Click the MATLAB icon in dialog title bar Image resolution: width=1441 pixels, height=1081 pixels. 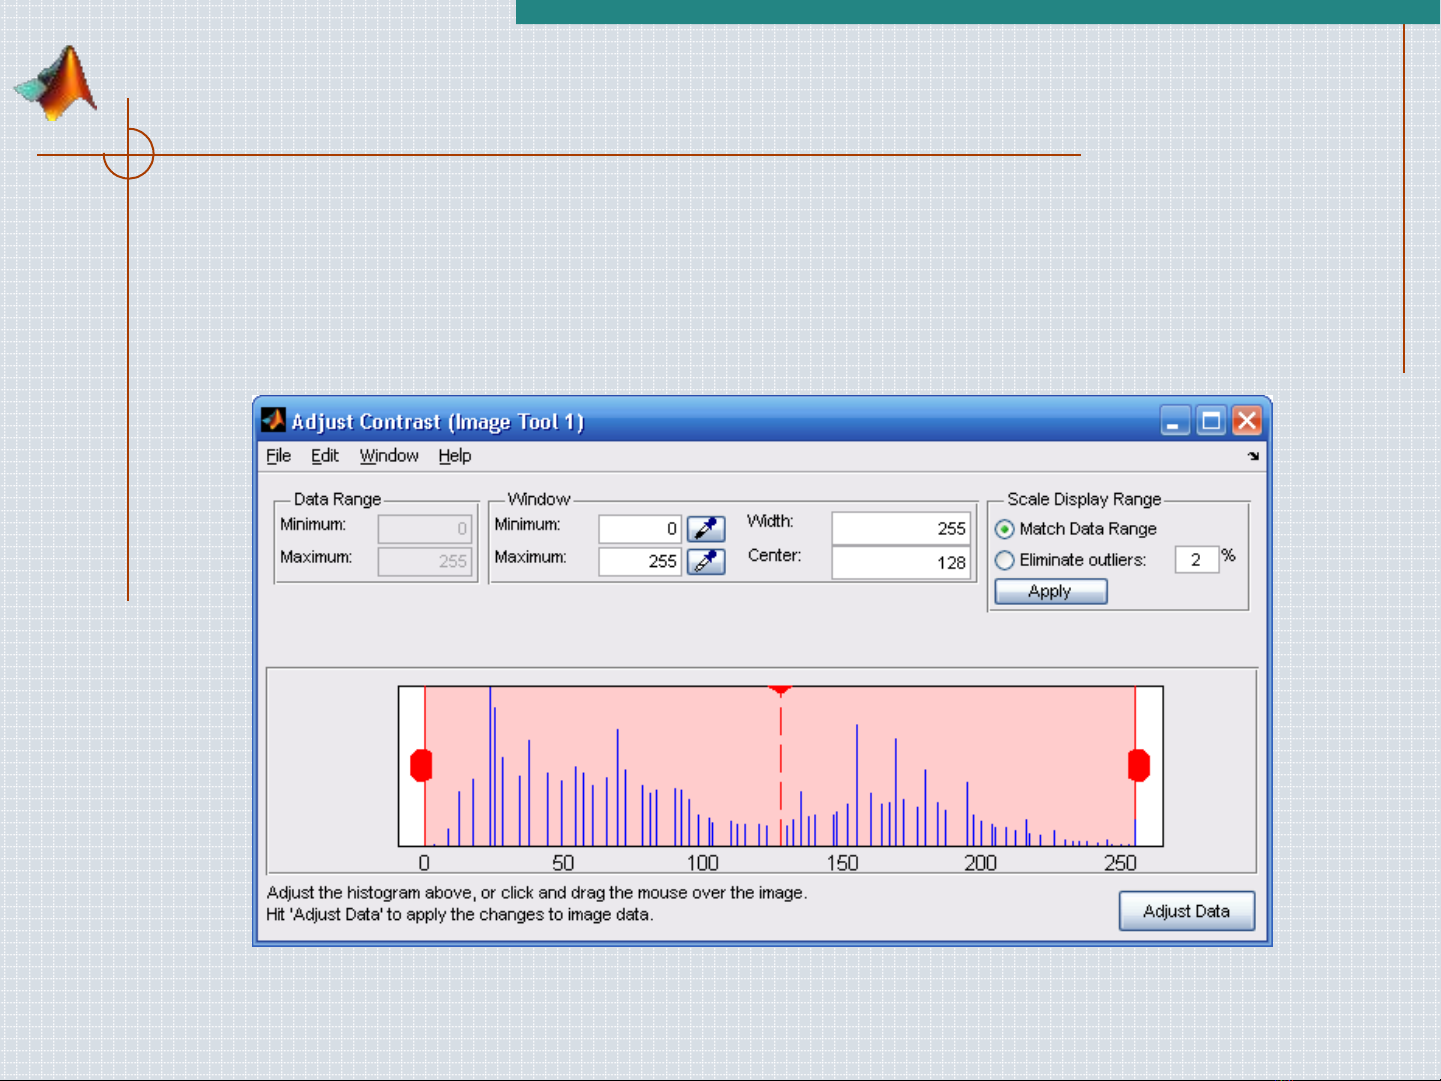[273, 421]
